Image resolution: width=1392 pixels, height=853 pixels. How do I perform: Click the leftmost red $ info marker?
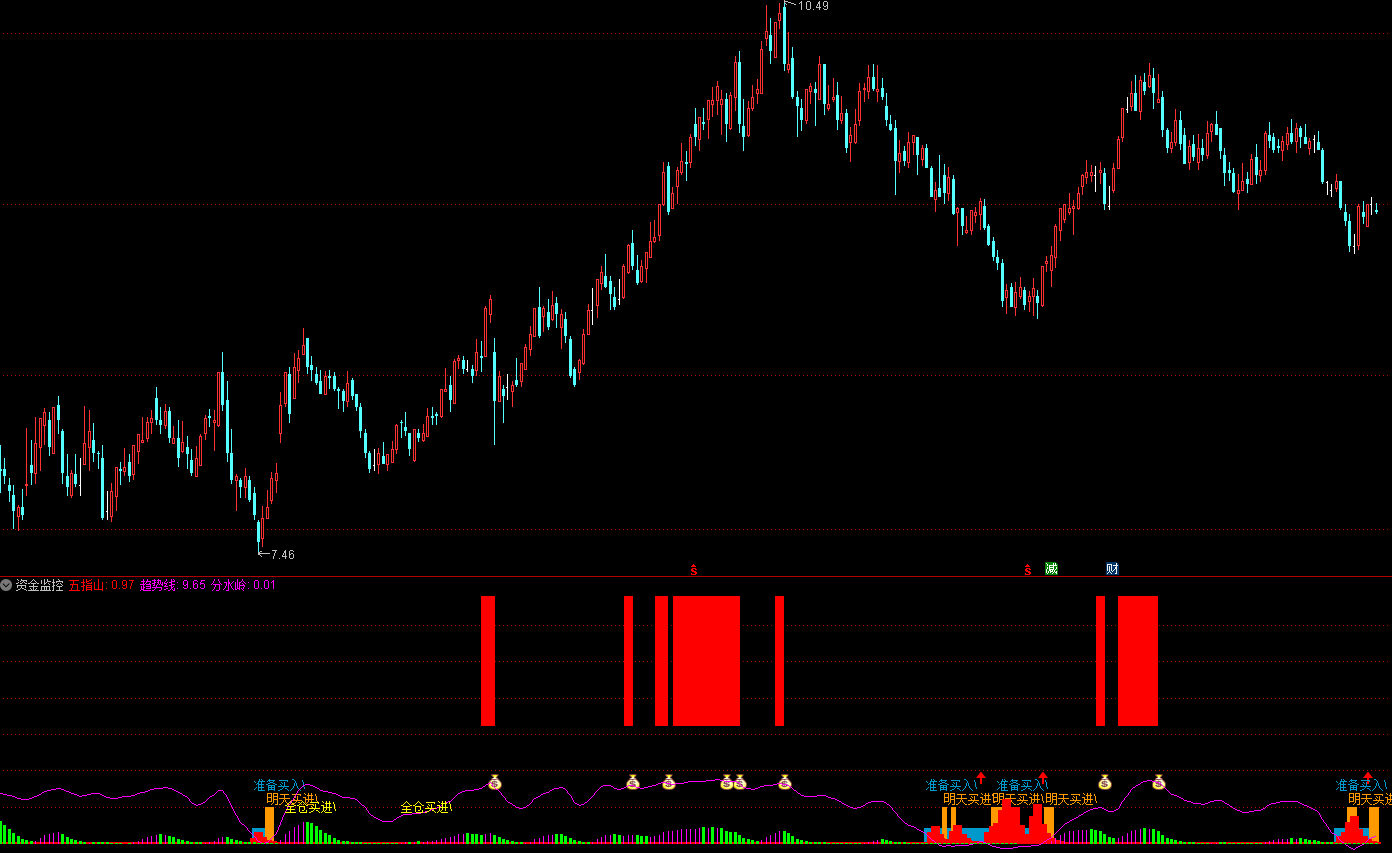point(693,570)
